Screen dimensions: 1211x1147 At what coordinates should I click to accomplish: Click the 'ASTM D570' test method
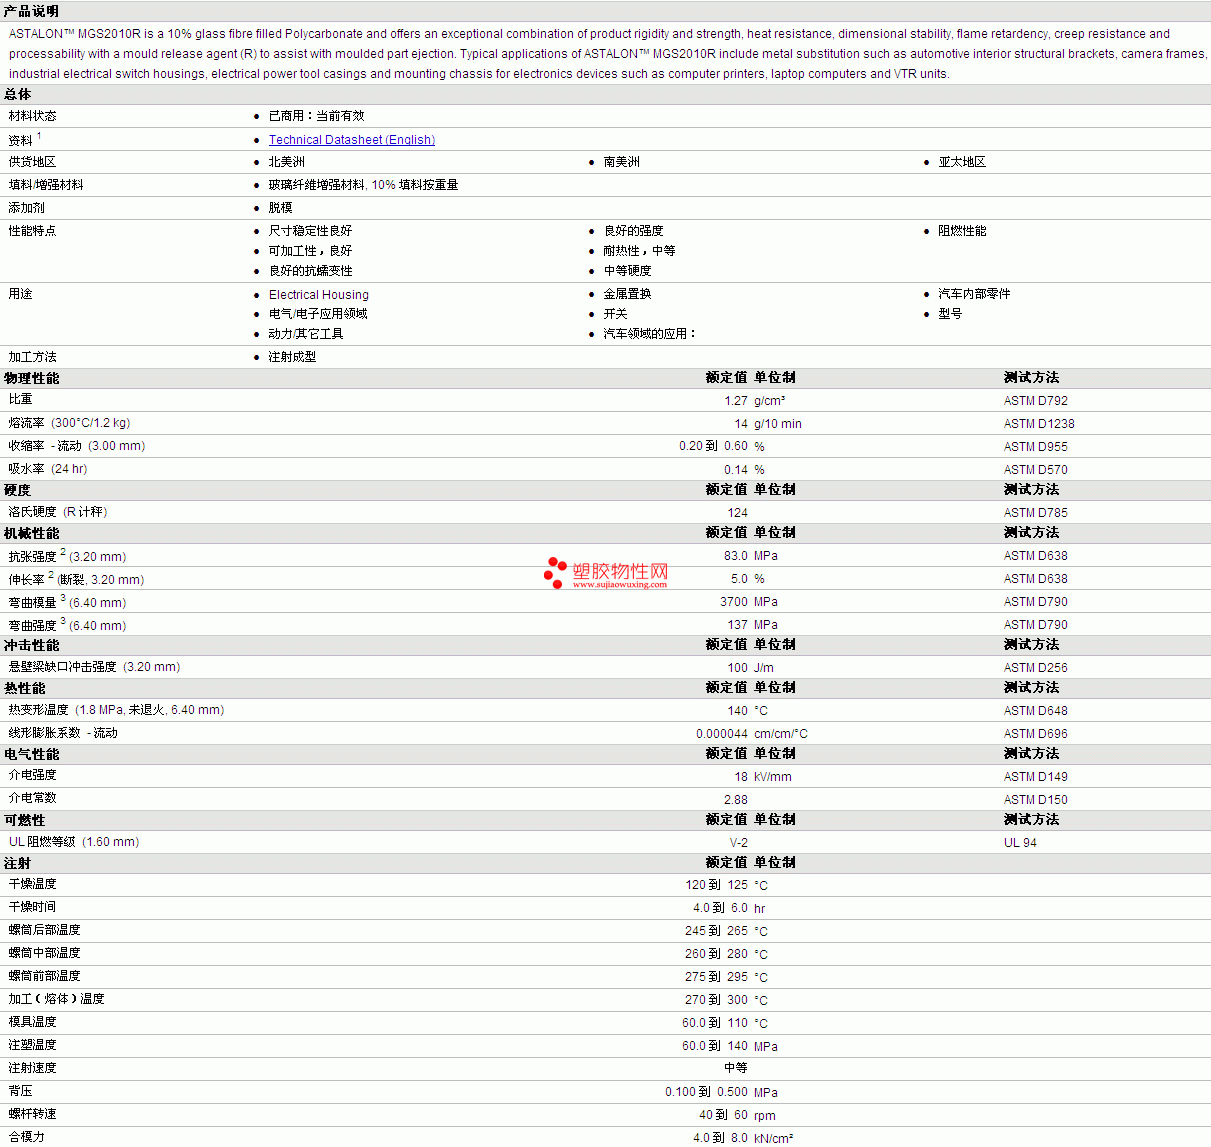(1036, 470)
